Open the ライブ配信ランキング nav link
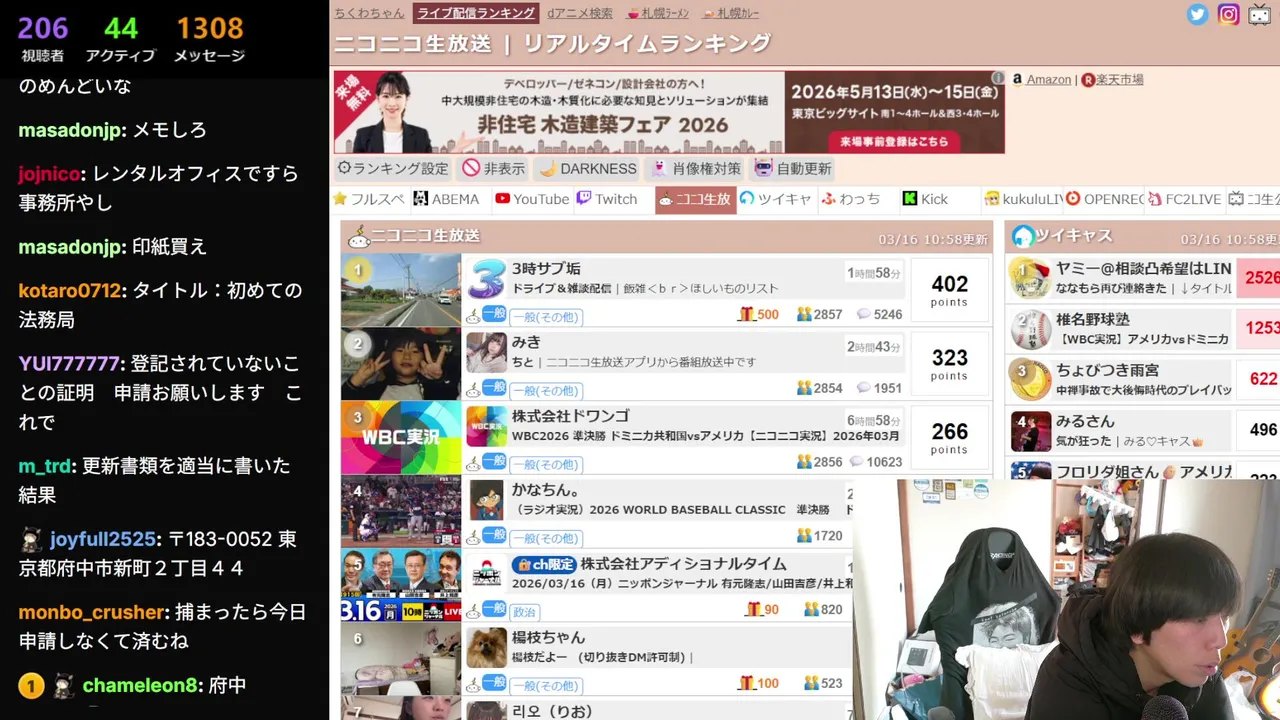This screenshot has width=1280, height=720. (x=476, y=13)
